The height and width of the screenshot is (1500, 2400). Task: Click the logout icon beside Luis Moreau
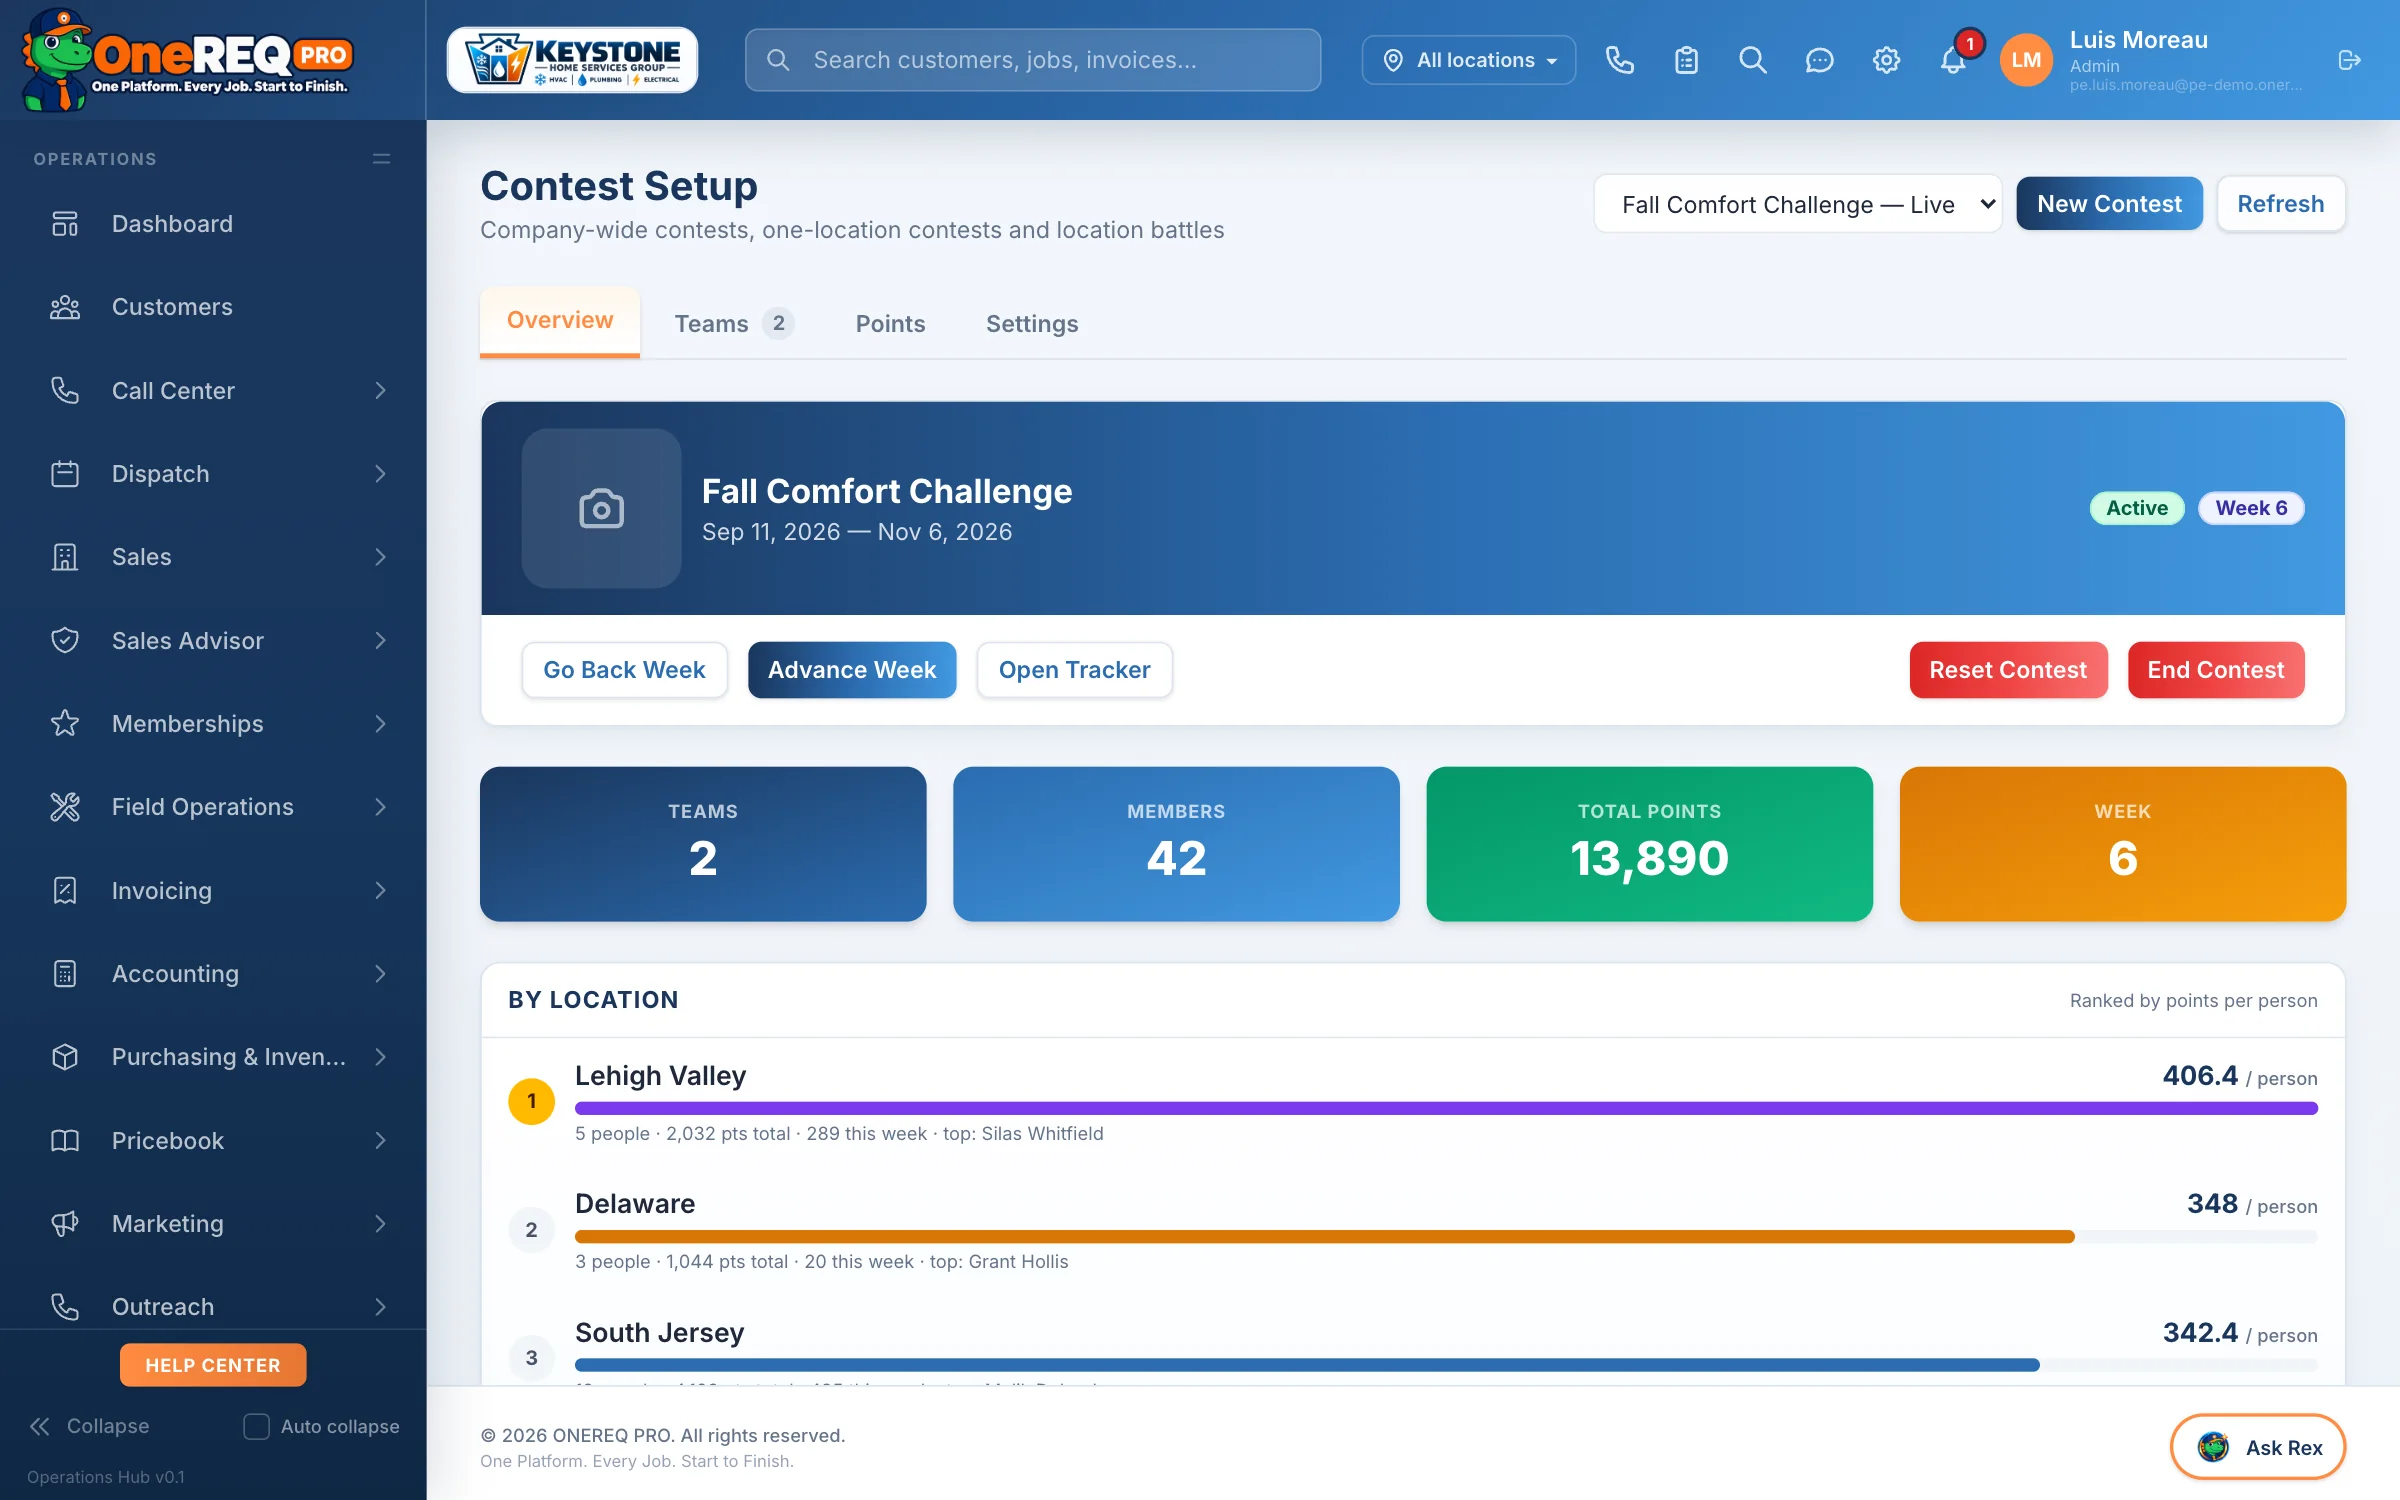pos(2349,60)
